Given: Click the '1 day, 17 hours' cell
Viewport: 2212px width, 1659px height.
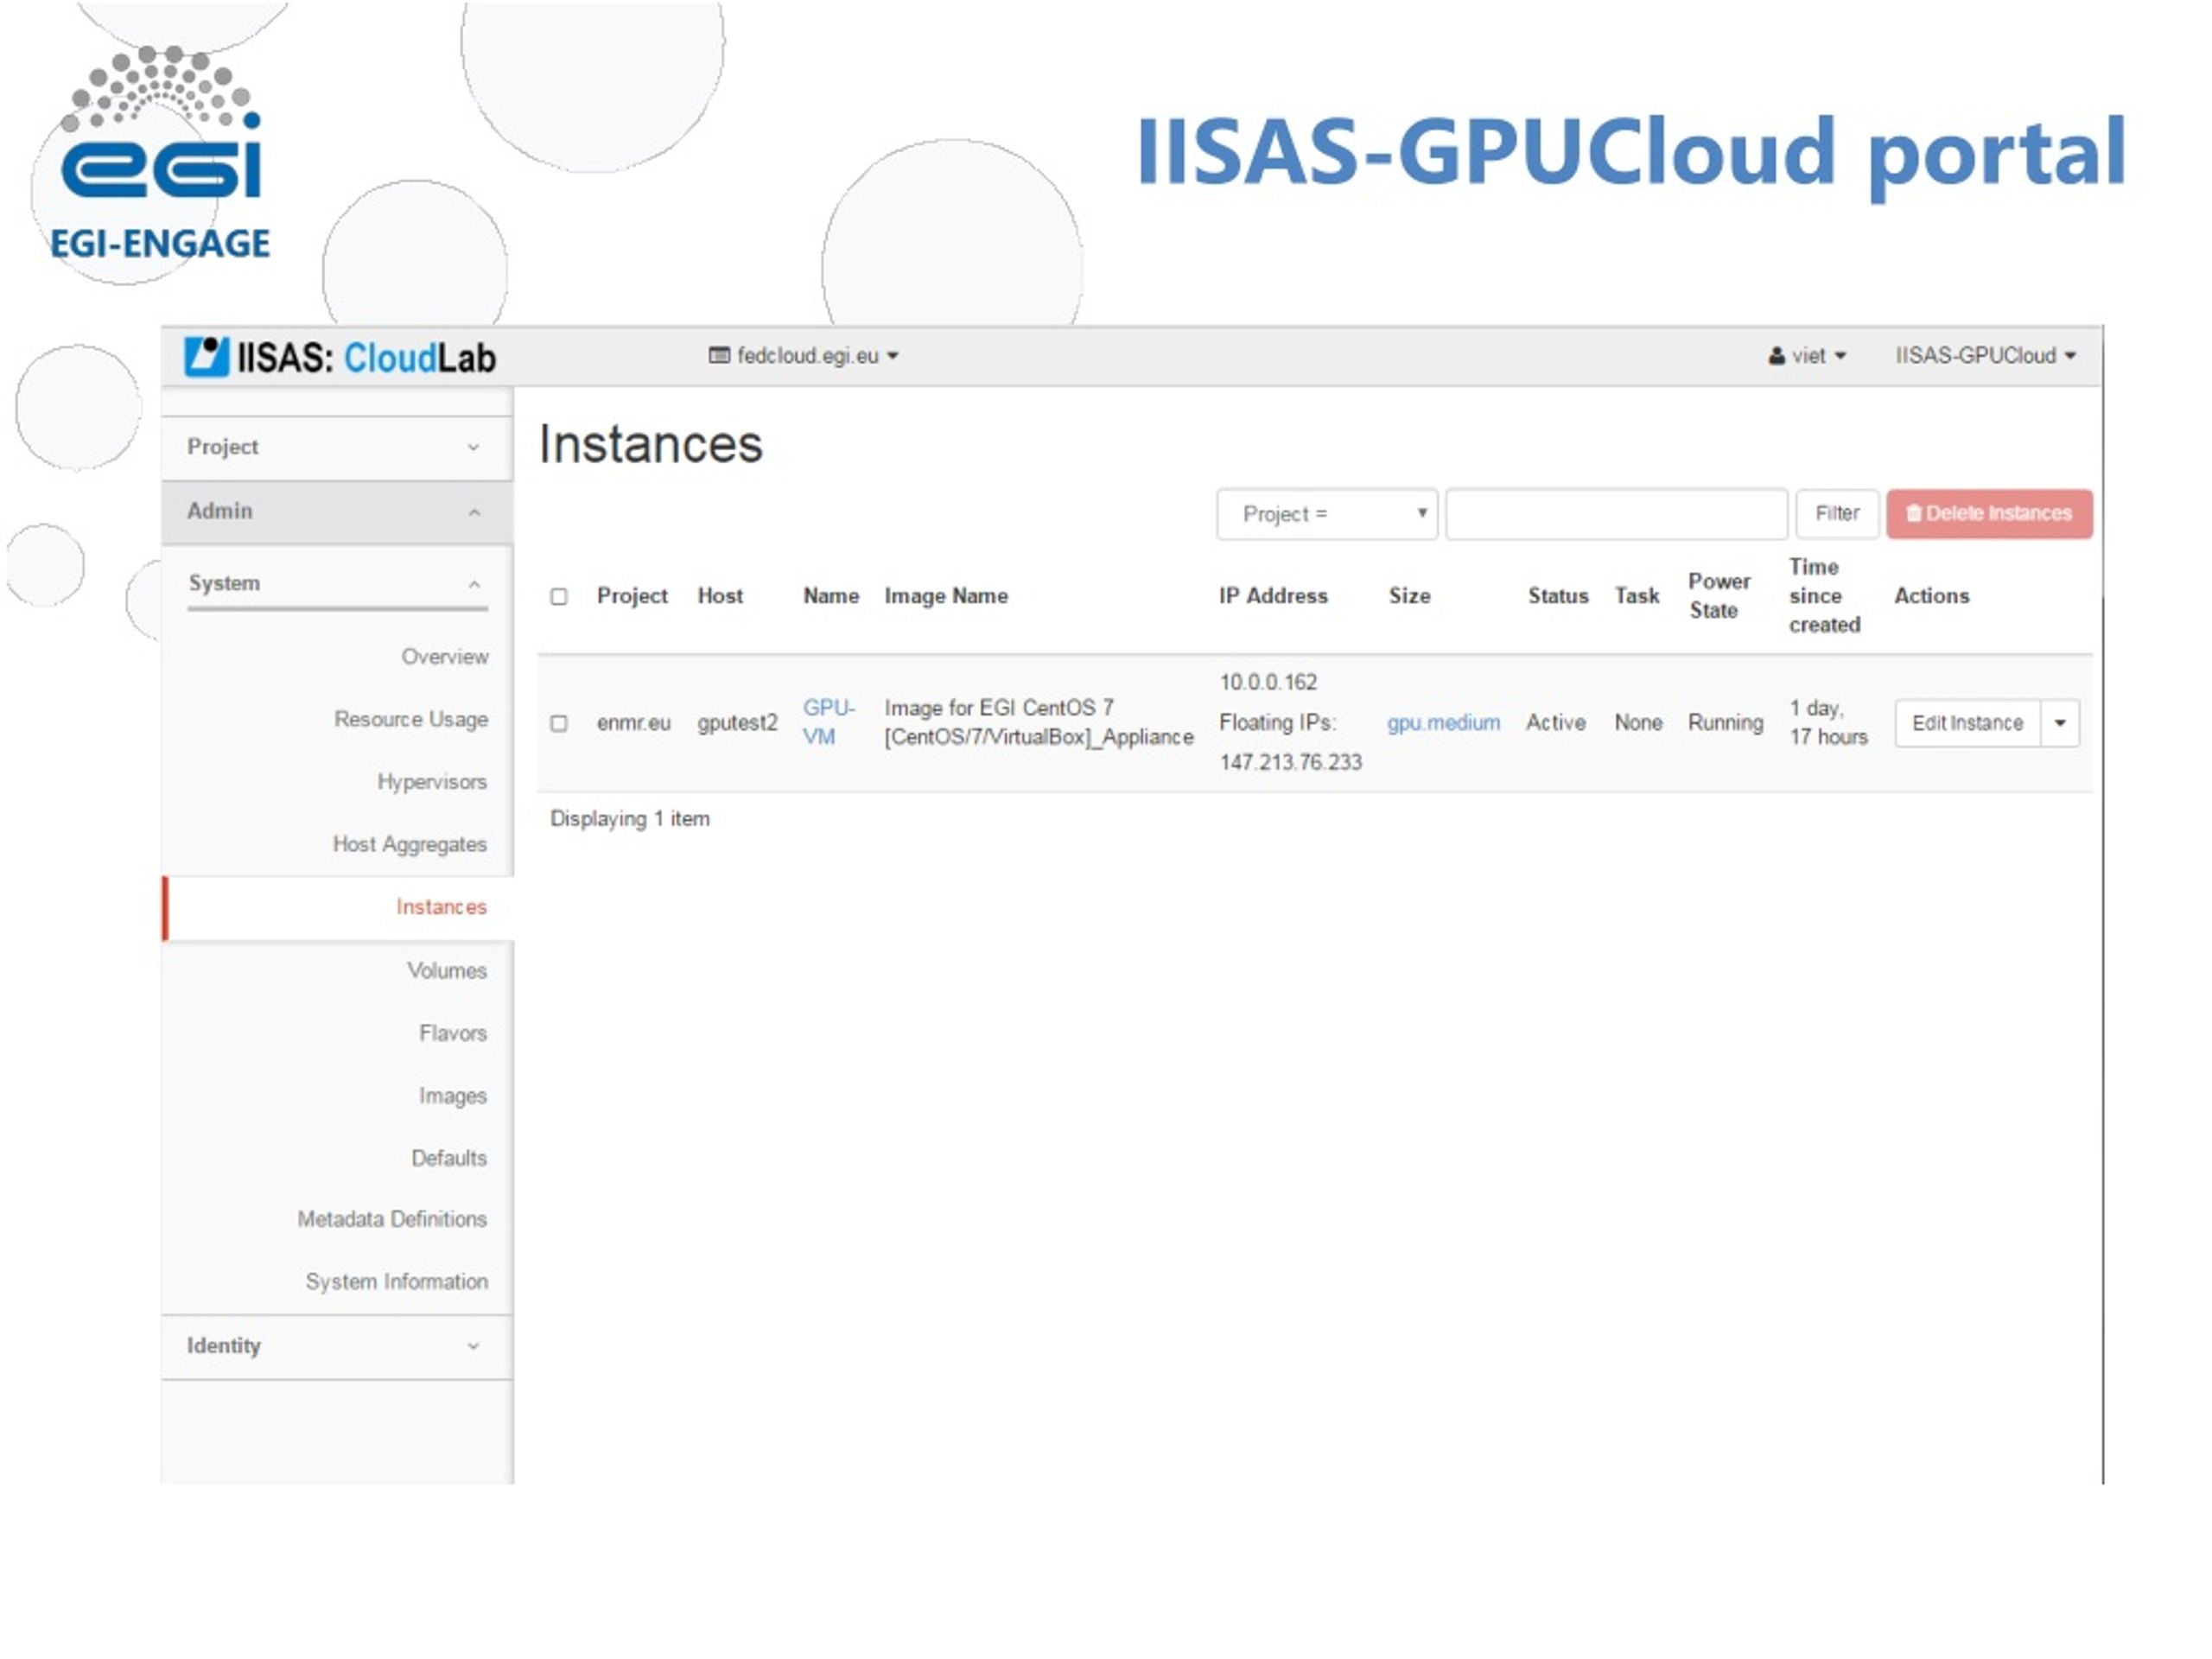Looking at the screenshot, I should (x=1828, y=723).
